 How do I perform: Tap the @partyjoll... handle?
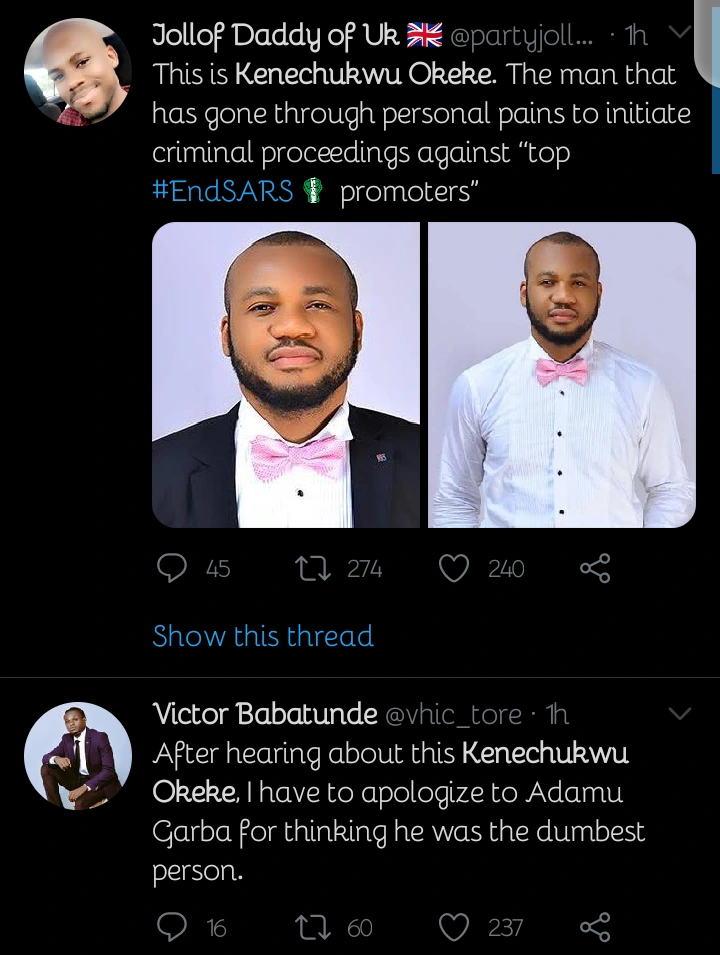click(523, 37)
